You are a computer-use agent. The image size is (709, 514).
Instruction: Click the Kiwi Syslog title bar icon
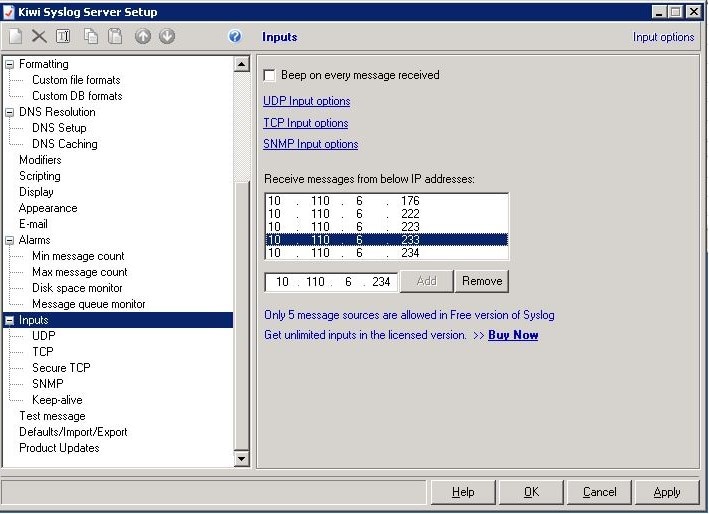click(9, 12)
